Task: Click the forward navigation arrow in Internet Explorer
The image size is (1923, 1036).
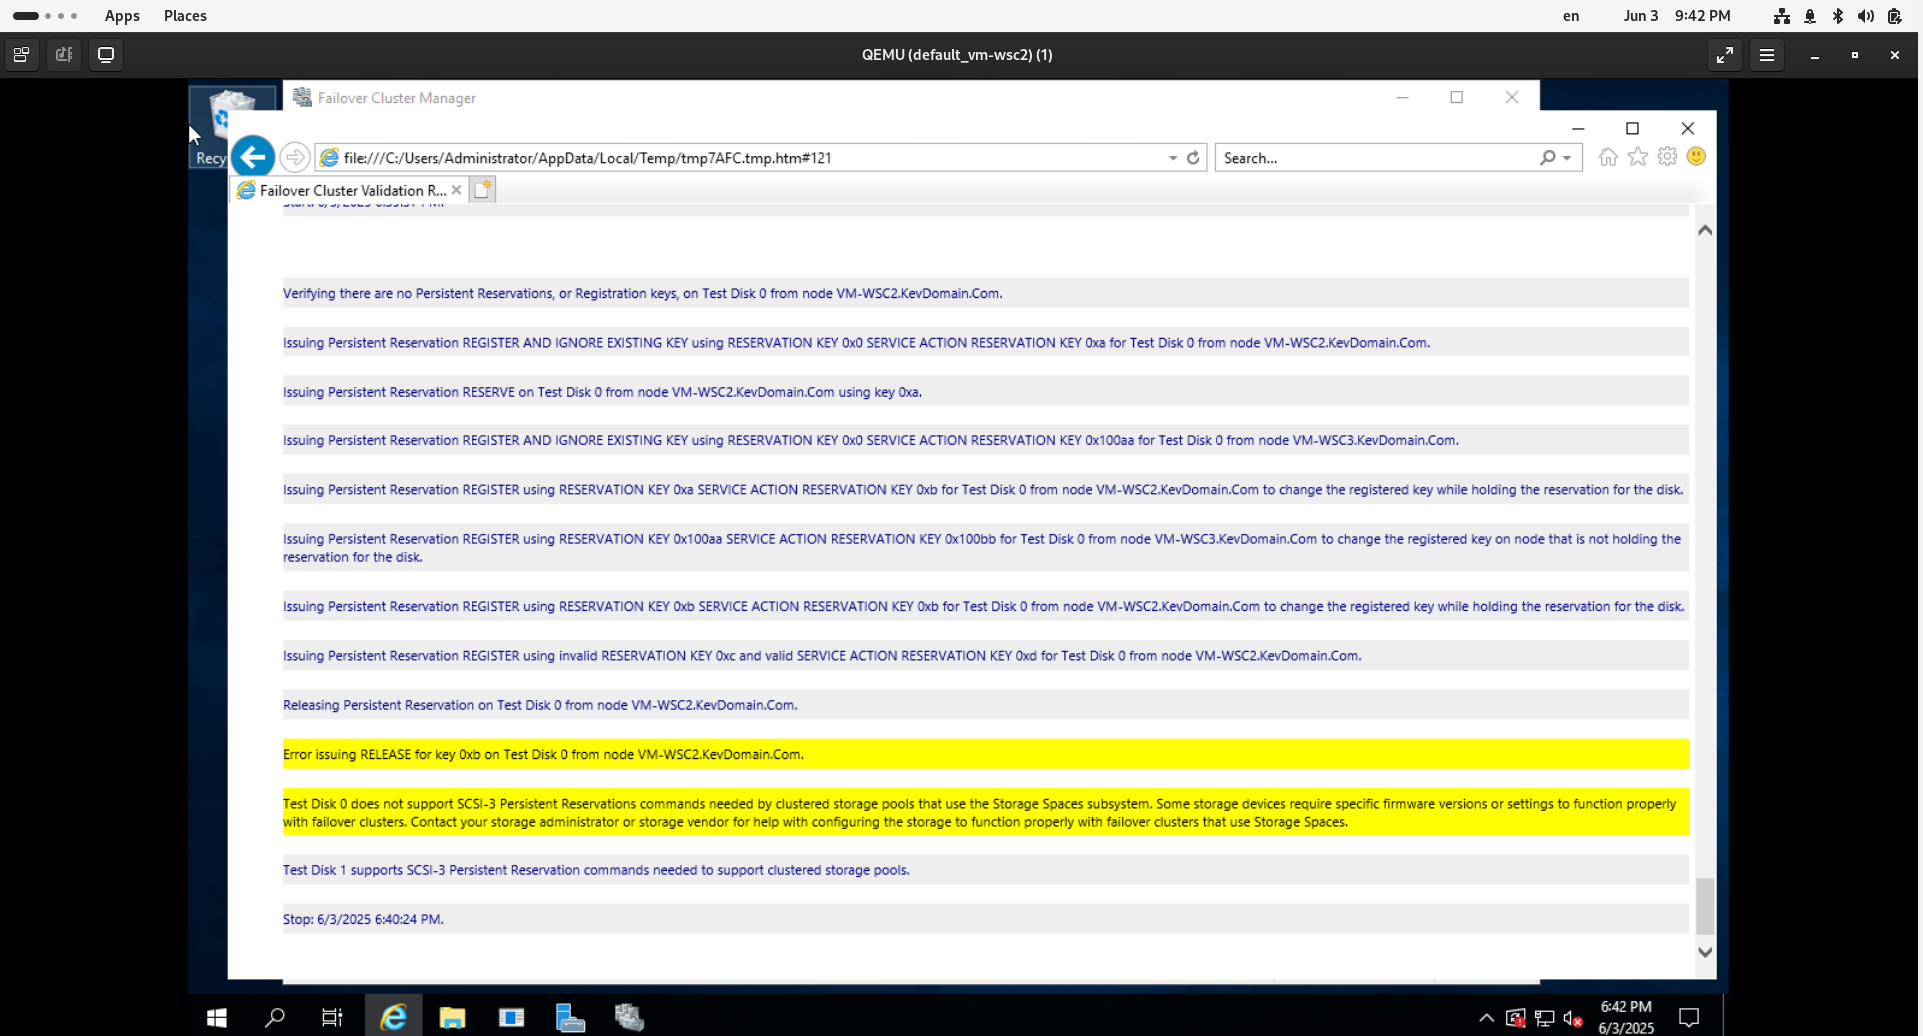Action: (x=294, y=157)
